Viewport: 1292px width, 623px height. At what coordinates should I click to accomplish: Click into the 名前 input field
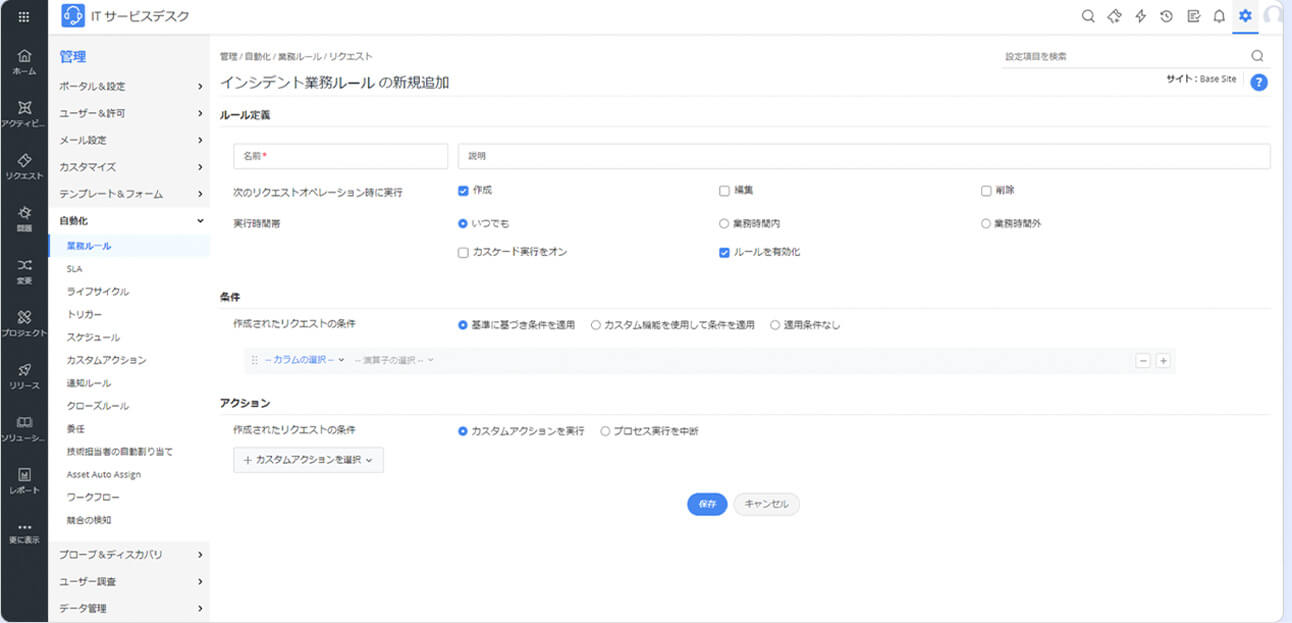click(340, 157)
